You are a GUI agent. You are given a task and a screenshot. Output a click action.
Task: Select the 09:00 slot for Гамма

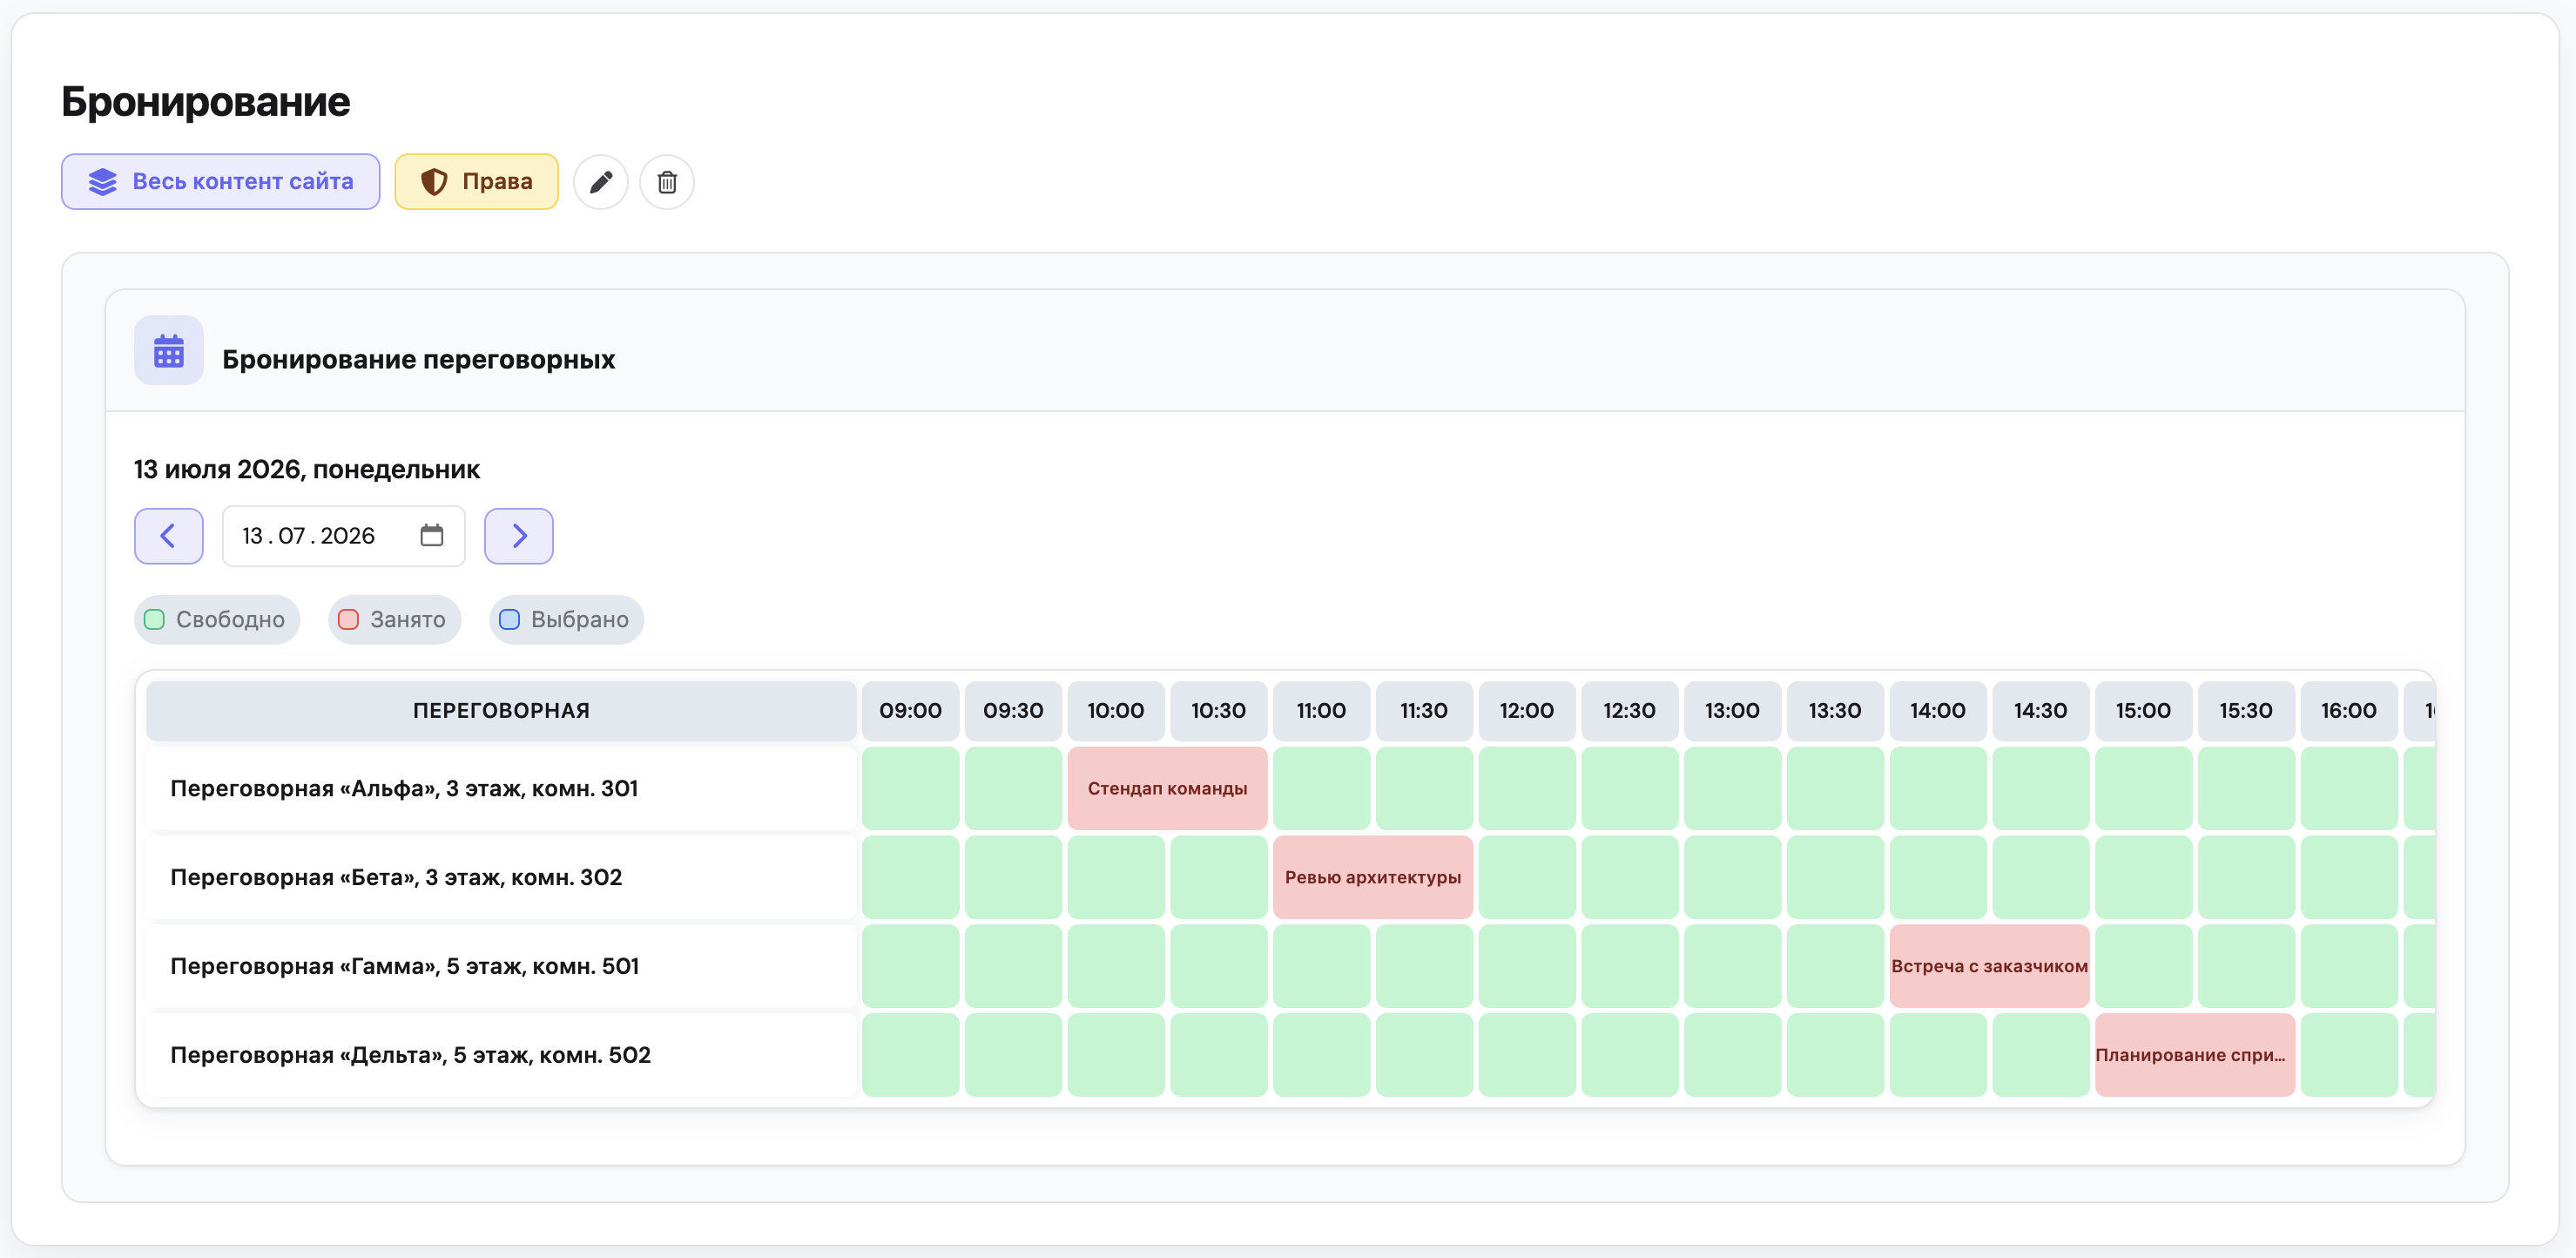pyautogui.click(x=910, y=966)
